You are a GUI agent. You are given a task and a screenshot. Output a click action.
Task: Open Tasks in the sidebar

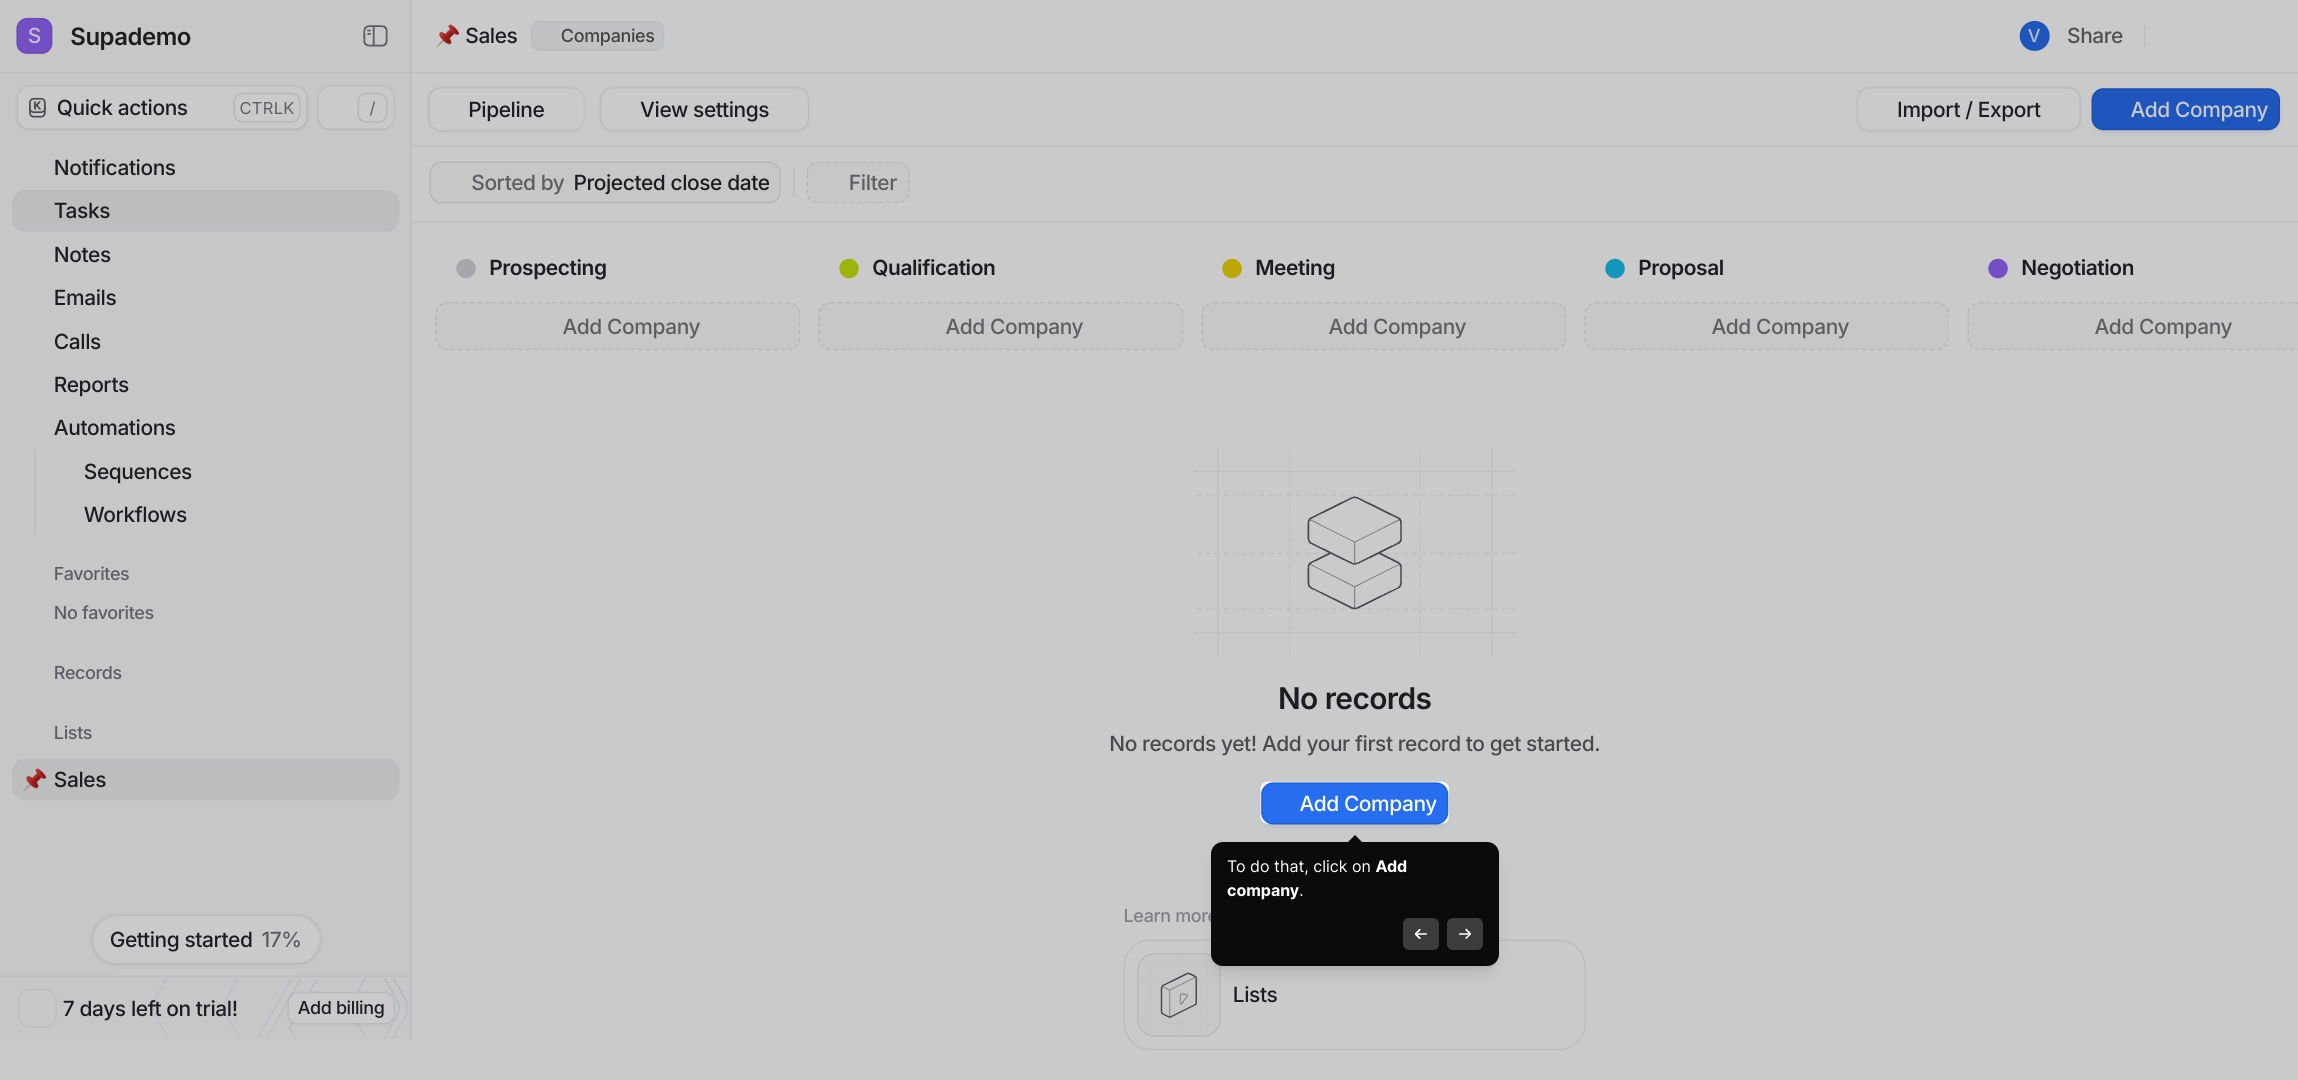[x=82, y=211]
